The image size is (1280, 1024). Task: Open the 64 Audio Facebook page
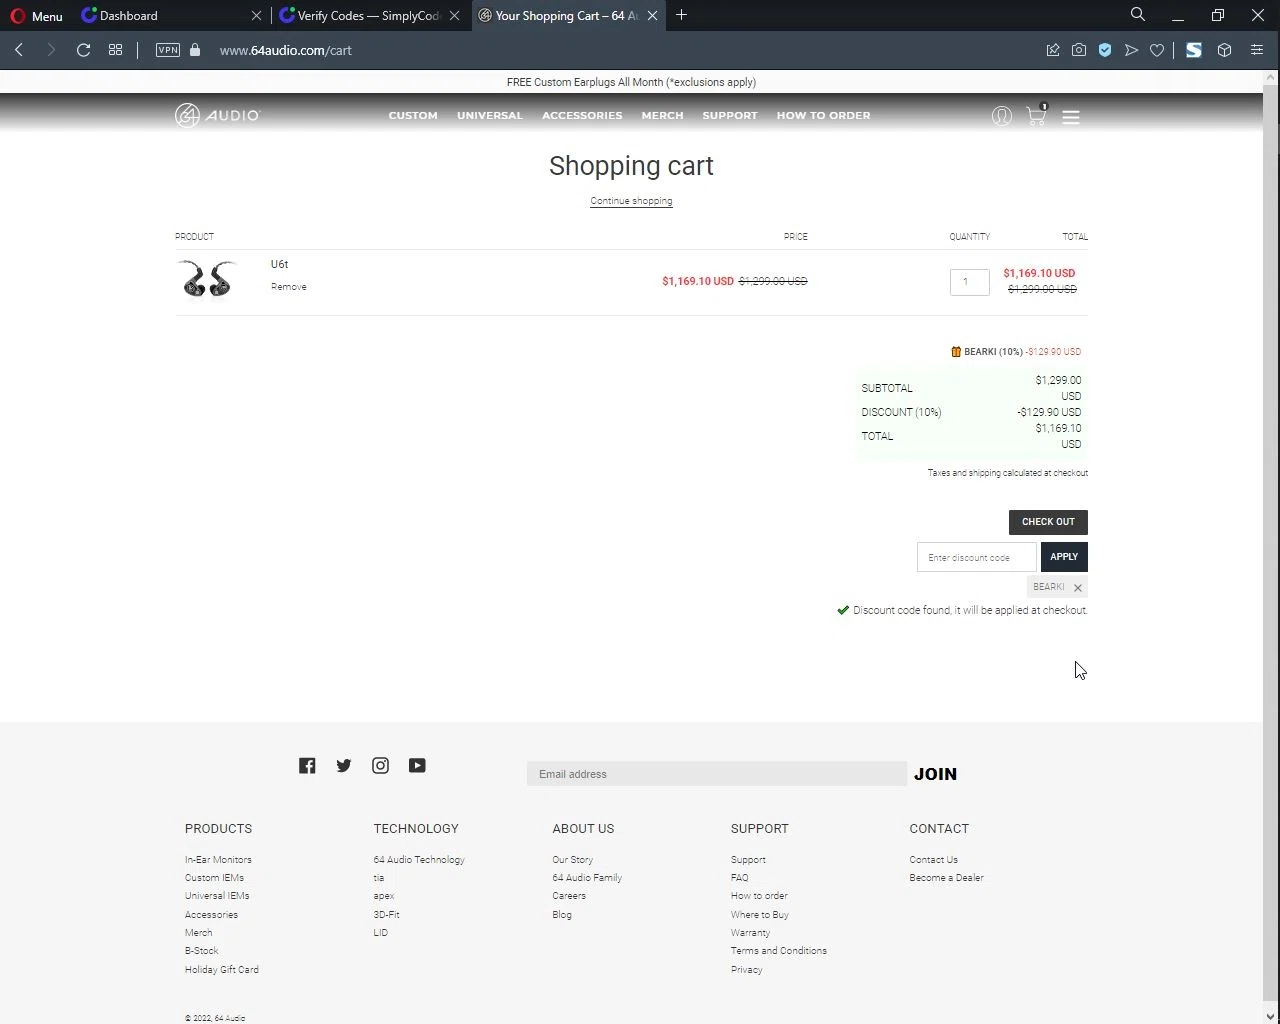tap(307, 766)
